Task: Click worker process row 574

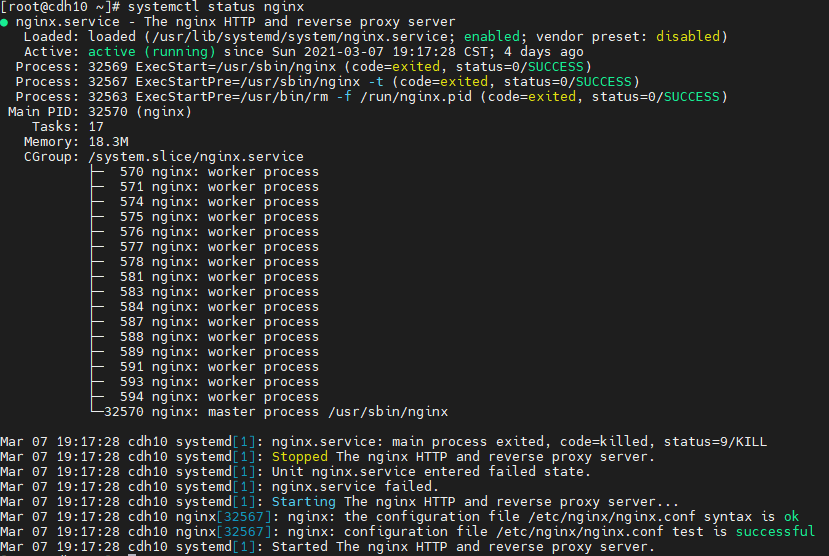Action: (x=205, y=202)
